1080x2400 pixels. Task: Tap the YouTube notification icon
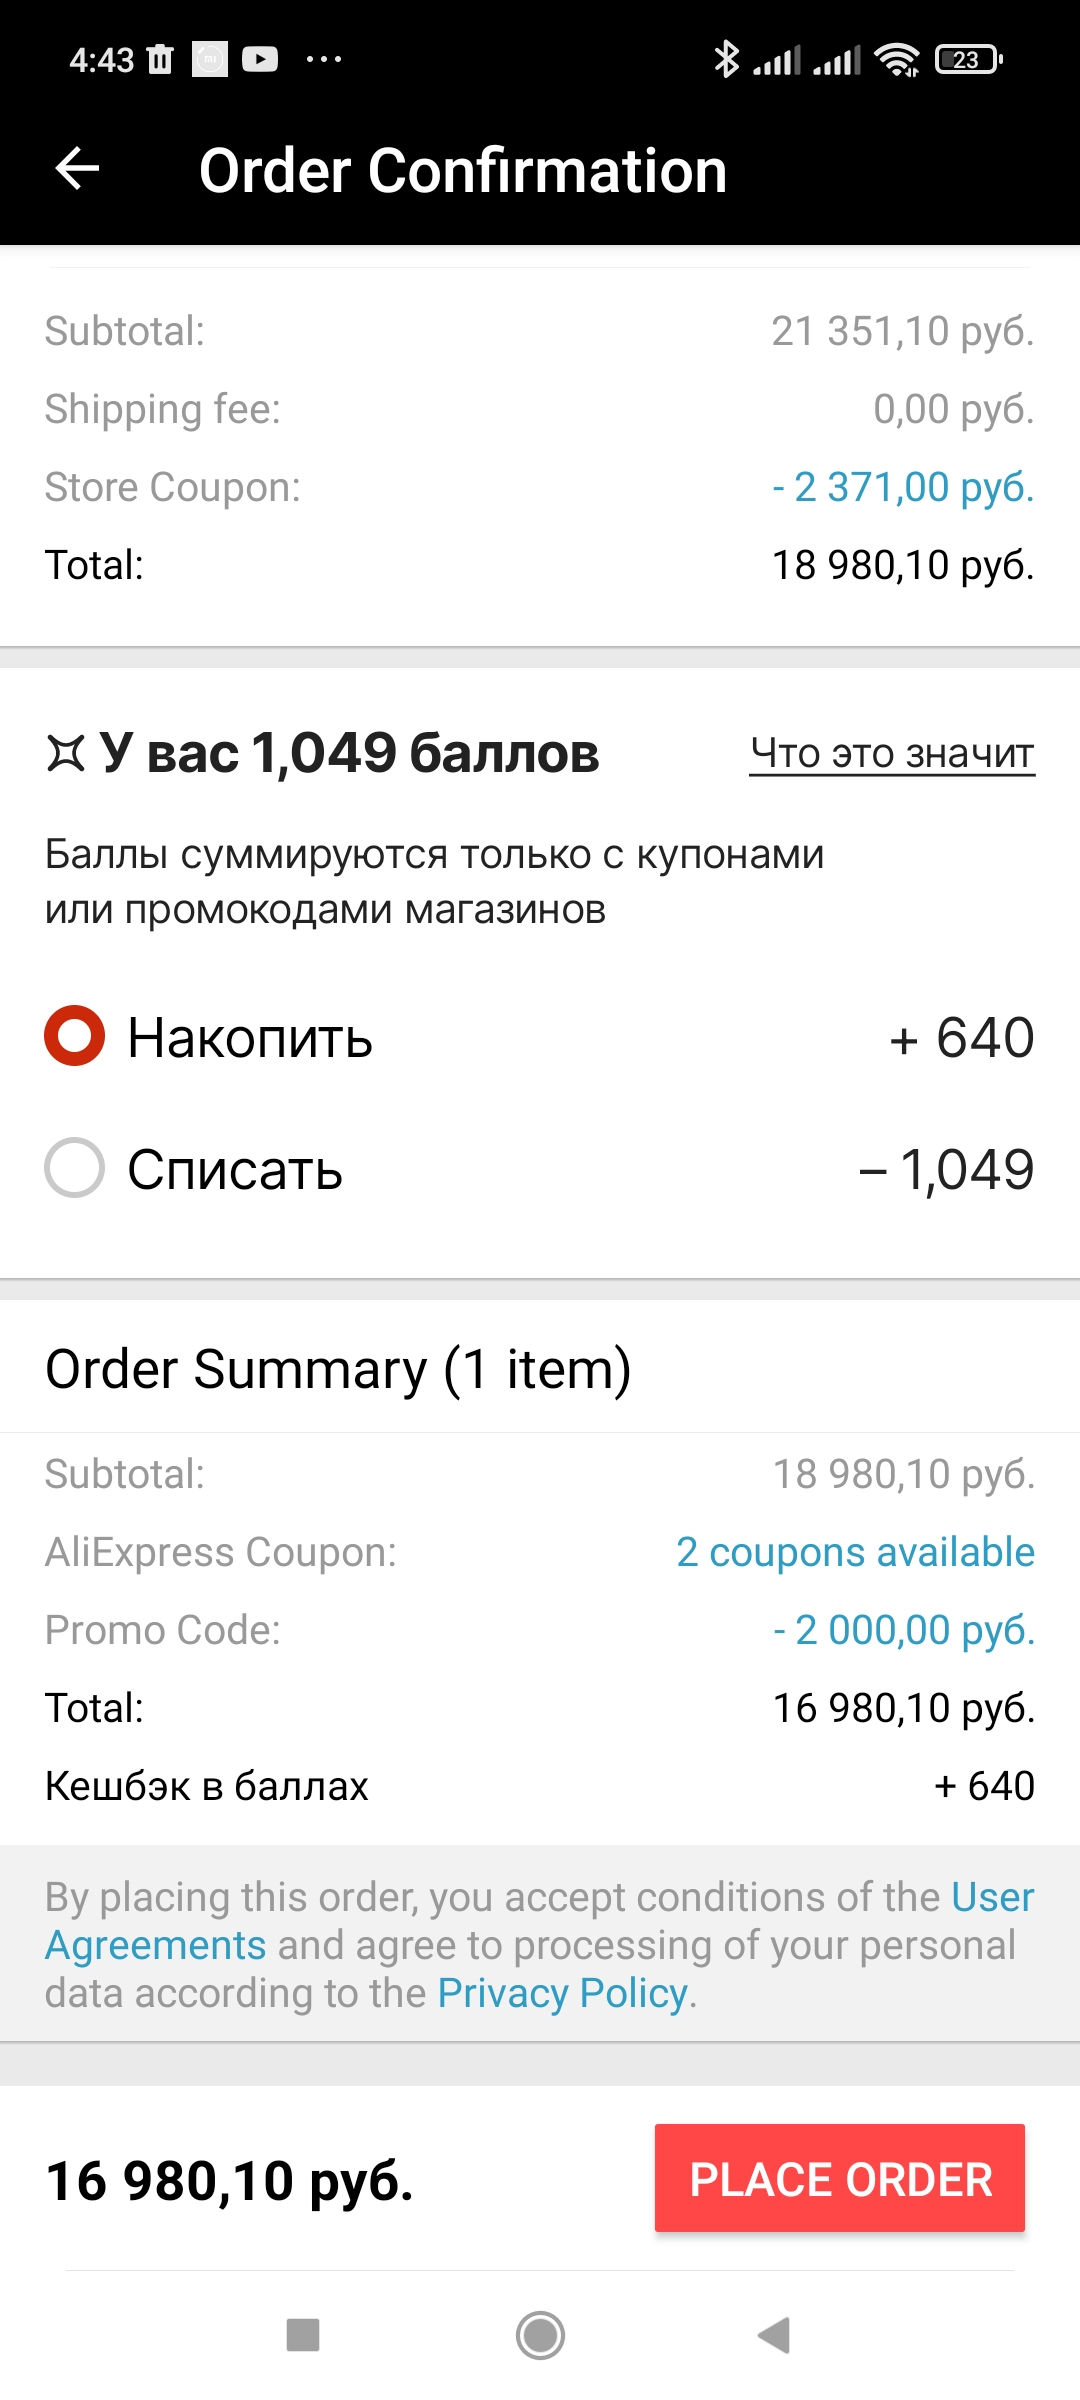(260, 60)
